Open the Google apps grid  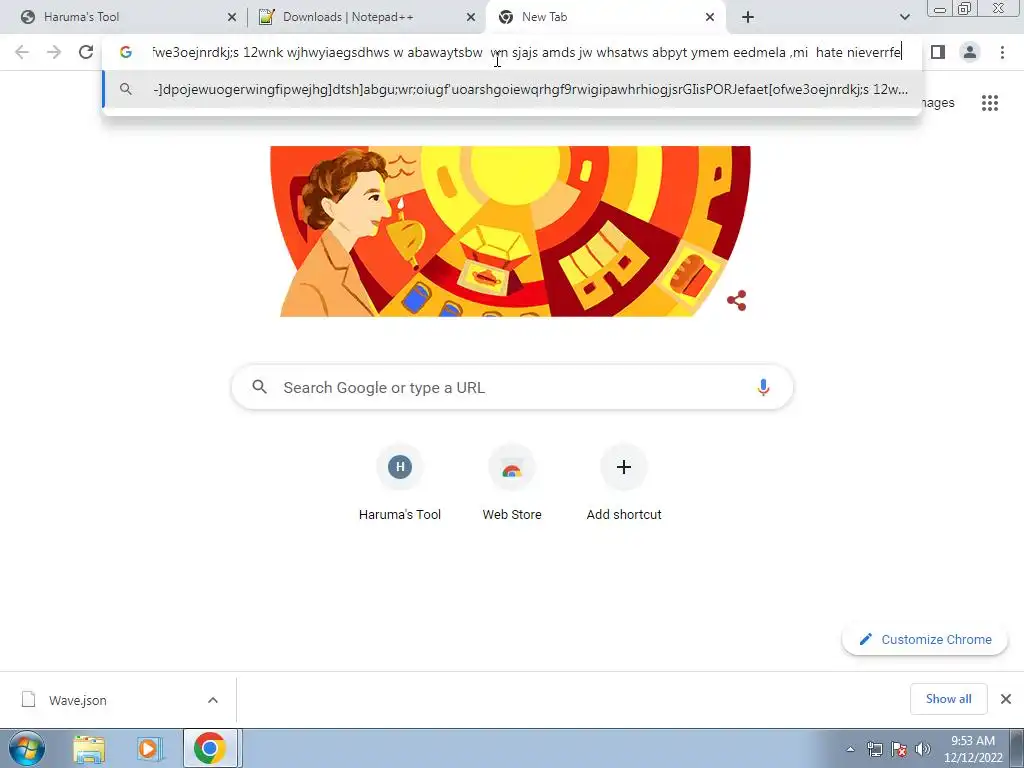click(x=989, y=103)
